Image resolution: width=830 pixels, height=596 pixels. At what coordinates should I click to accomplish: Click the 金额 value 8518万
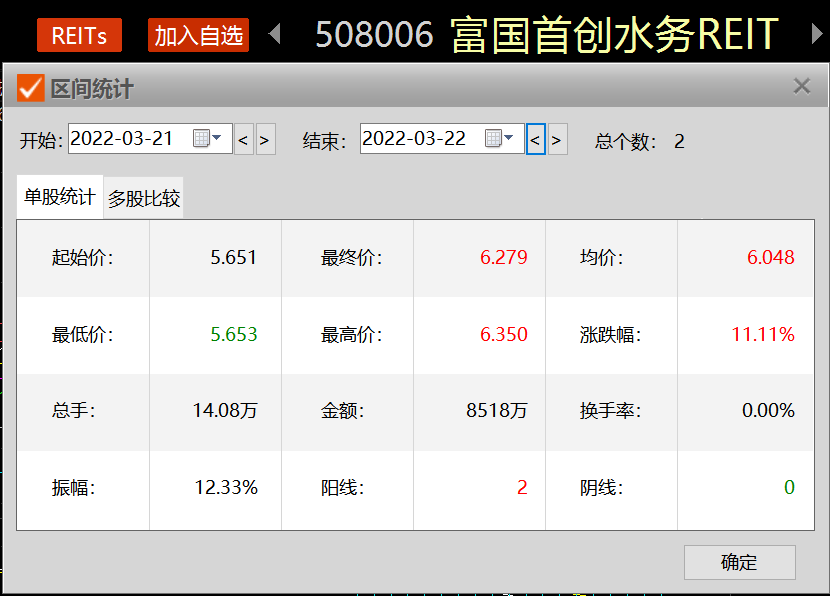(497, 410)
